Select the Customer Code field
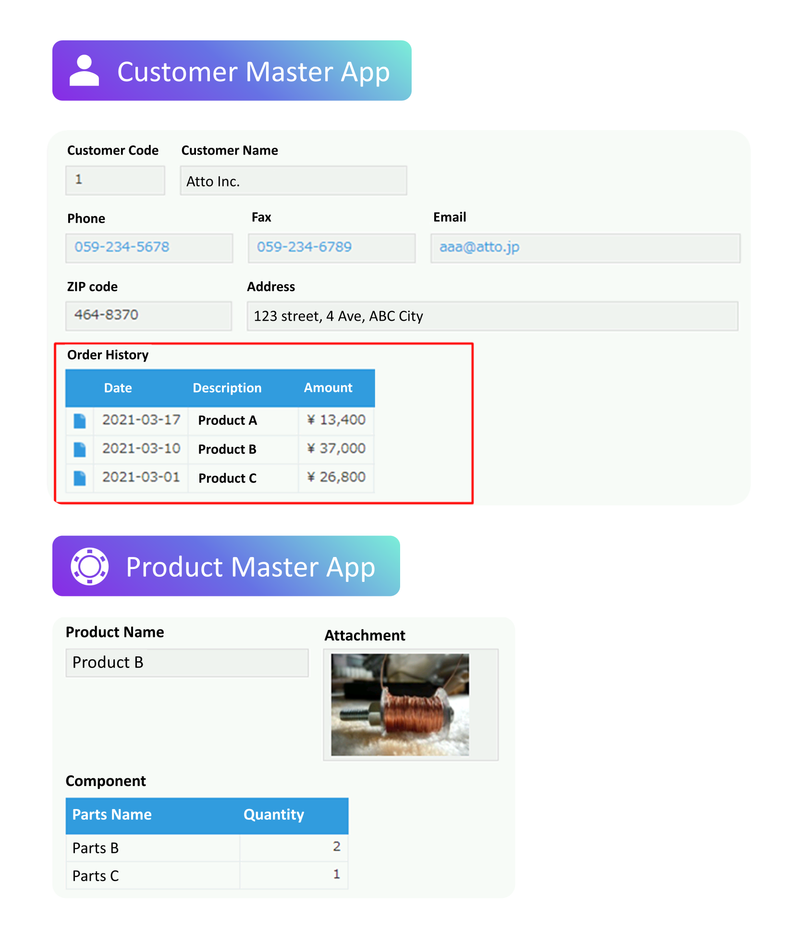The image size is (800, 938). click(x=115, y=181)
